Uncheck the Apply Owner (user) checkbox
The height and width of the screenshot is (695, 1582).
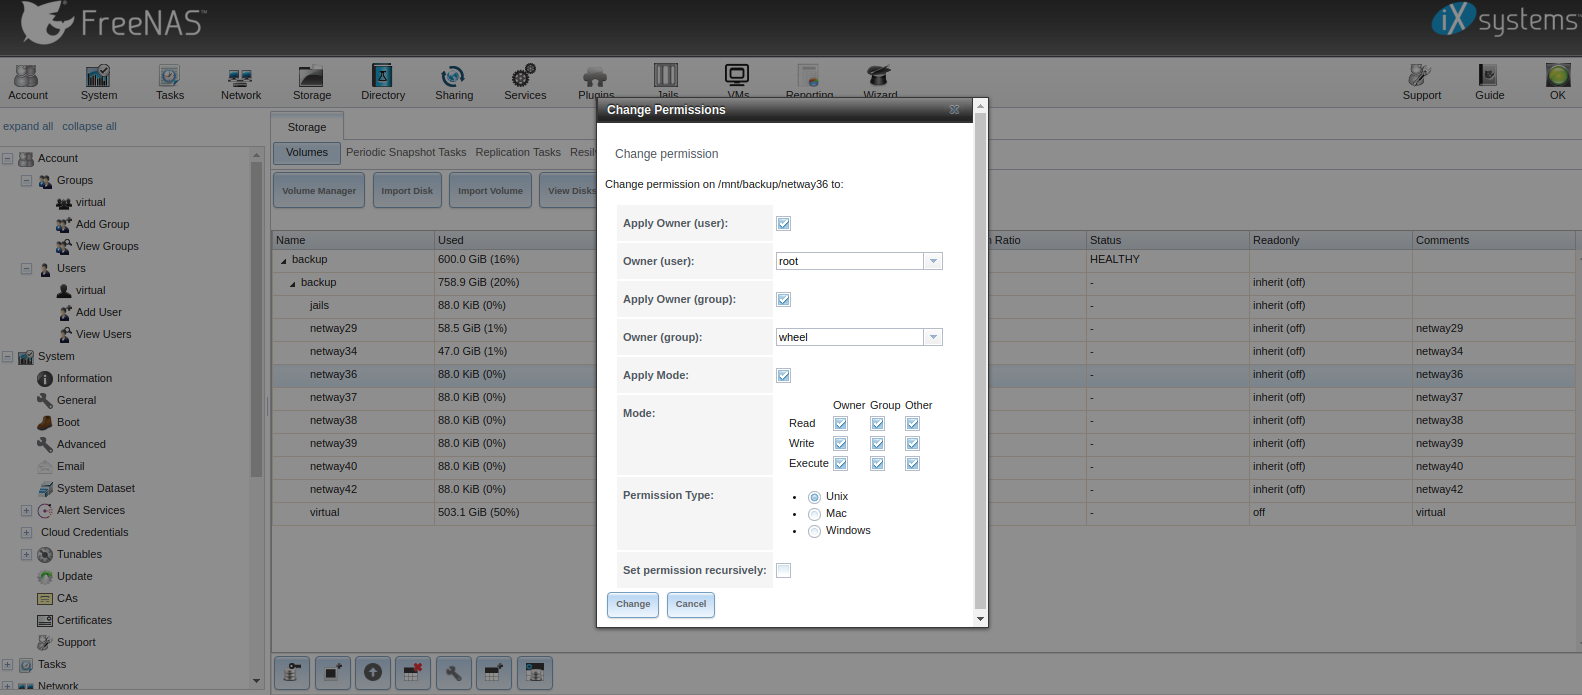[783, 223]
